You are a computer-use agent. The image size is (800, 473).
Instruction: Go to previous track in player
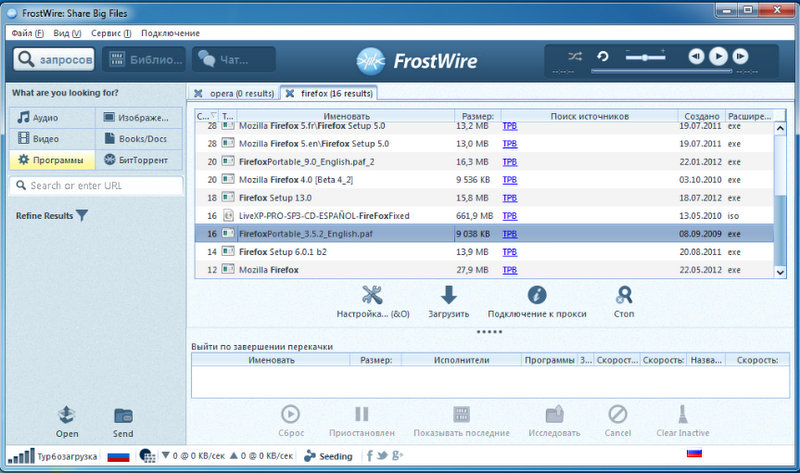[696, 56]
